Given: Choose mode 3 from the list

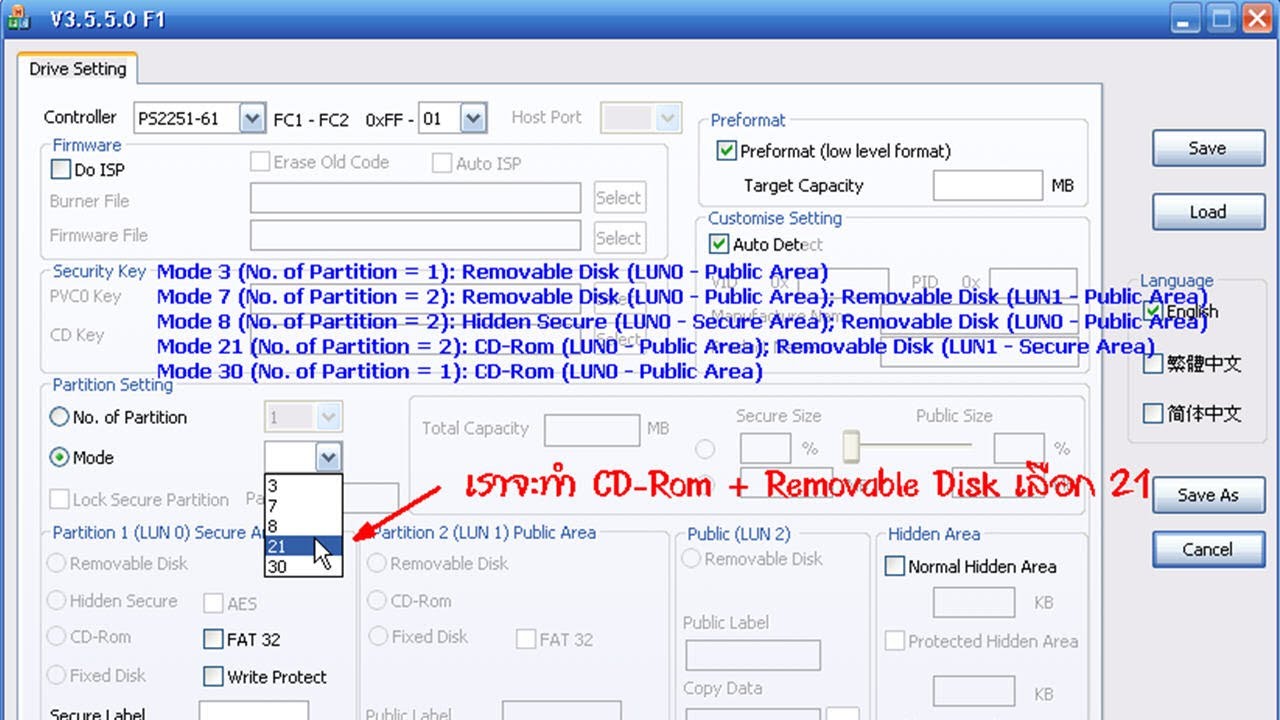Looking at the screenshot, I should point(303,487).
